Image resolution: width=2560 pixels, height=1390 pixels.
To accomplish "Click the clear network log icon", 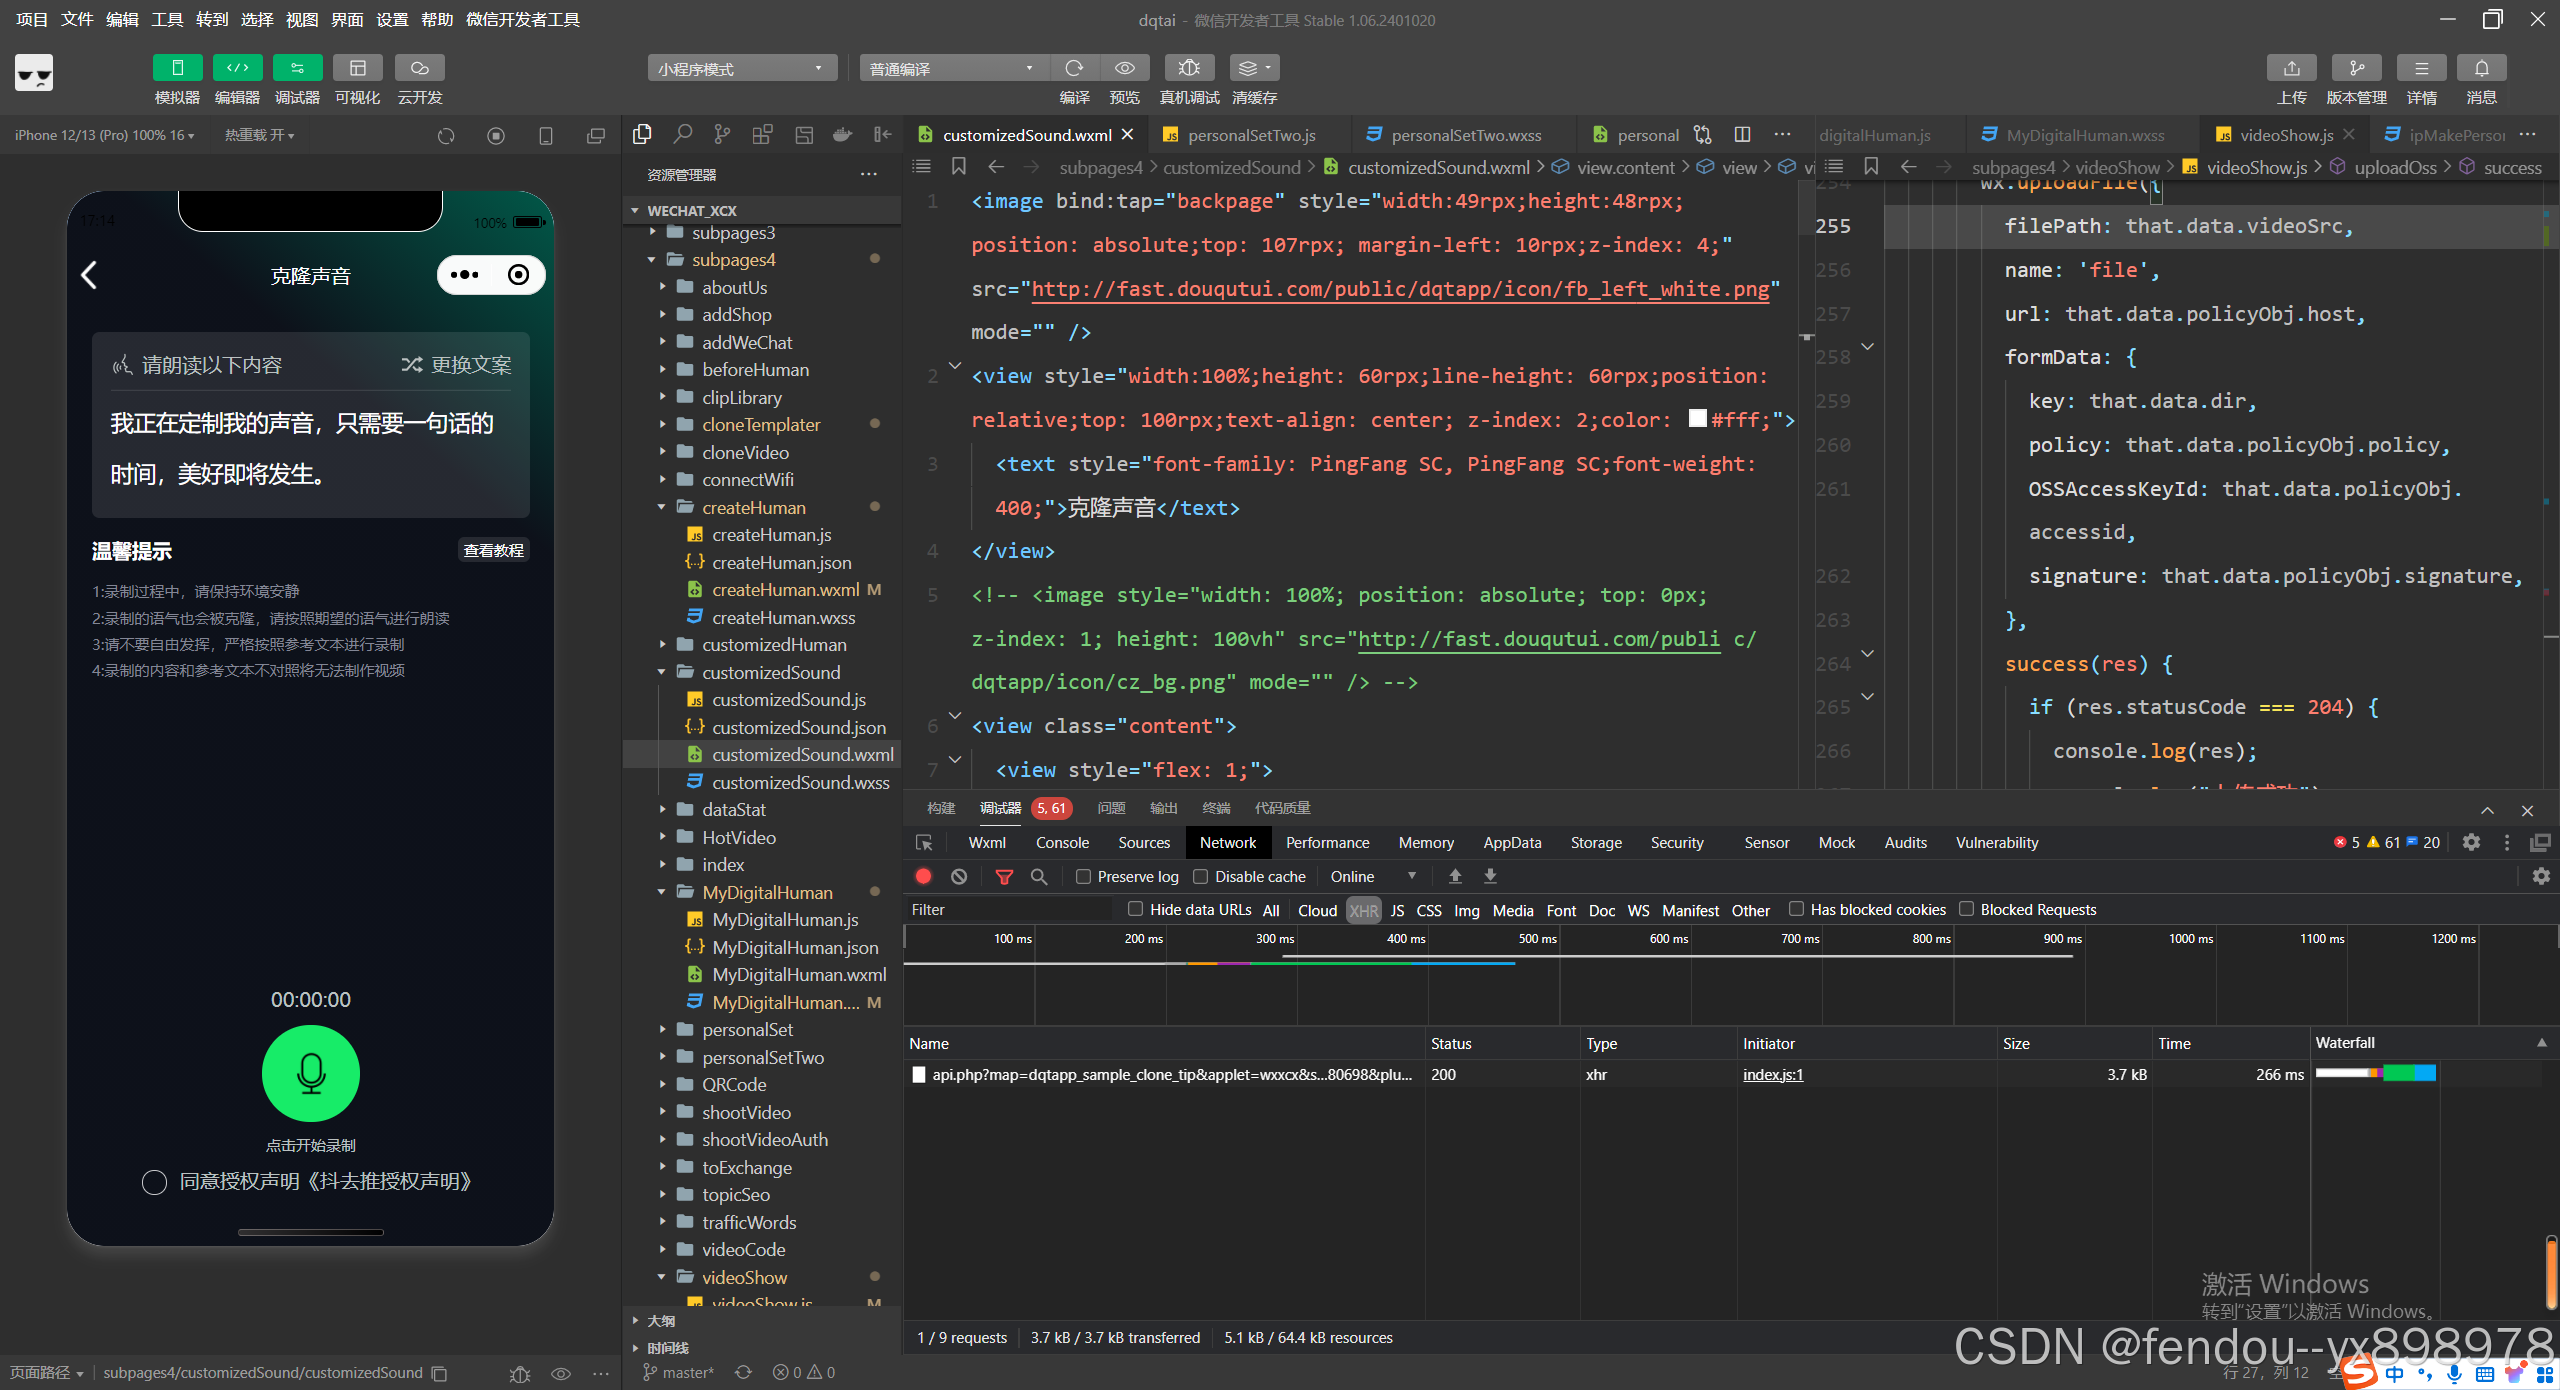I will point(959,876).
